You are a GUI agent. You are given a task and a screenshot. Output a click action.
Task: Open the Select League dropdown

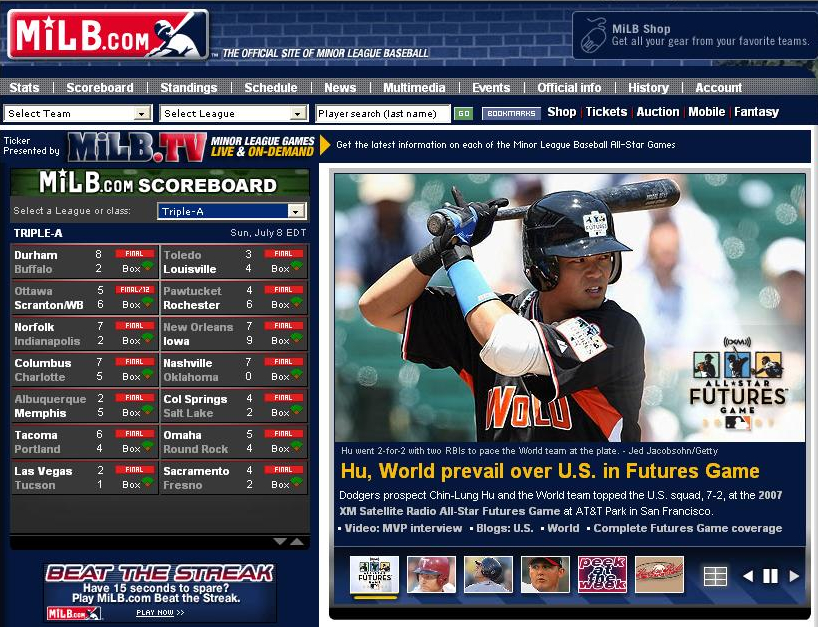(x=233, y=113)
